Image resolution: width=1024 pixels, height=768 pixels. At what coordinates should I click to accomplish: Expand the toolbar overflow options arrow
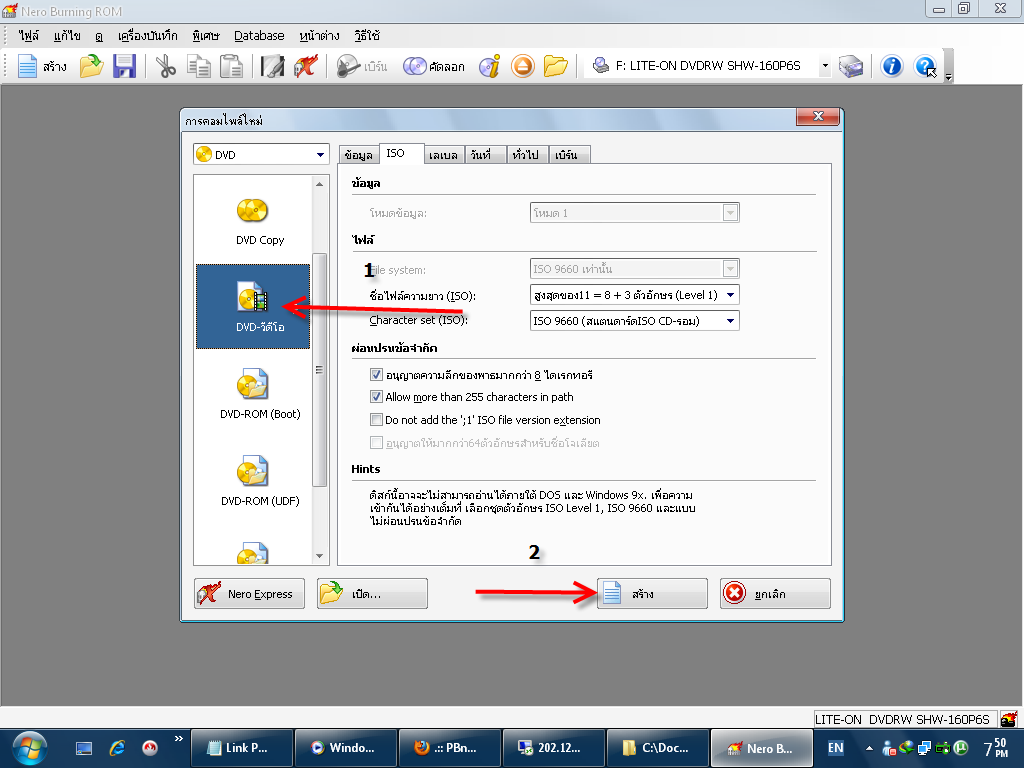pos(948,77)
